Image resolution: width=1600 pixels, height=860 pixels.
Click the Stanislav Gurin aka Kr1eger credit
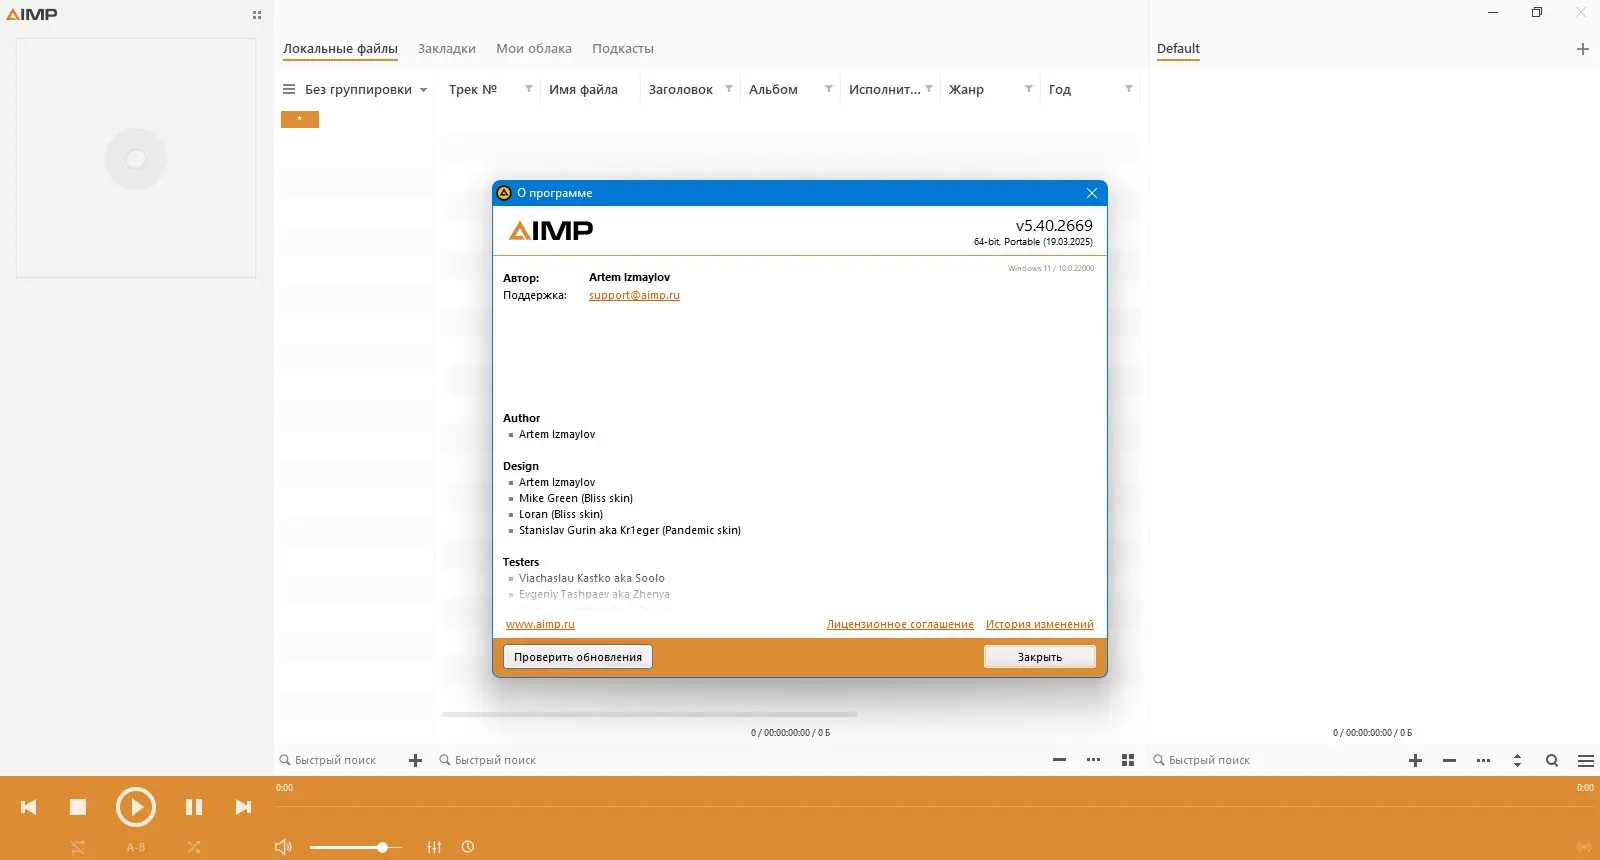[x=630, y=530]
